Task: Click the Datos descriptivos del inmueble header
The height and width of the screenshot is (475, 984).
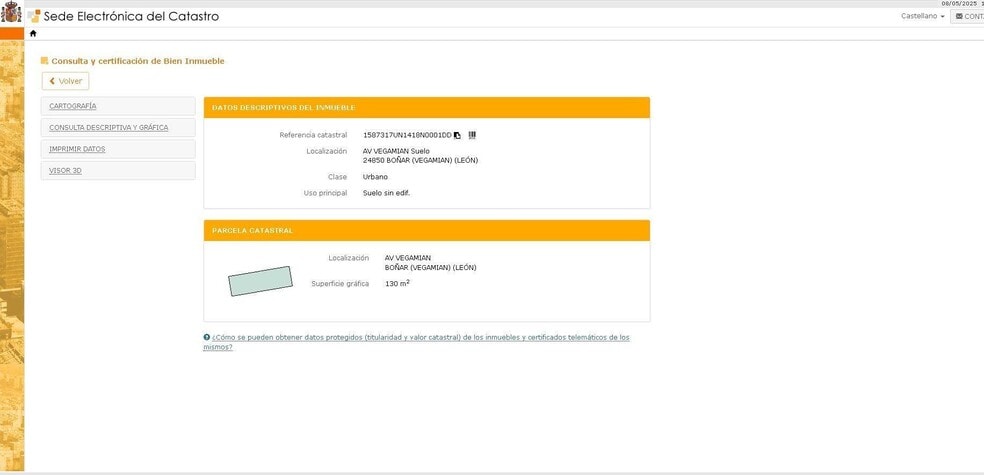Action: [284, 108]
